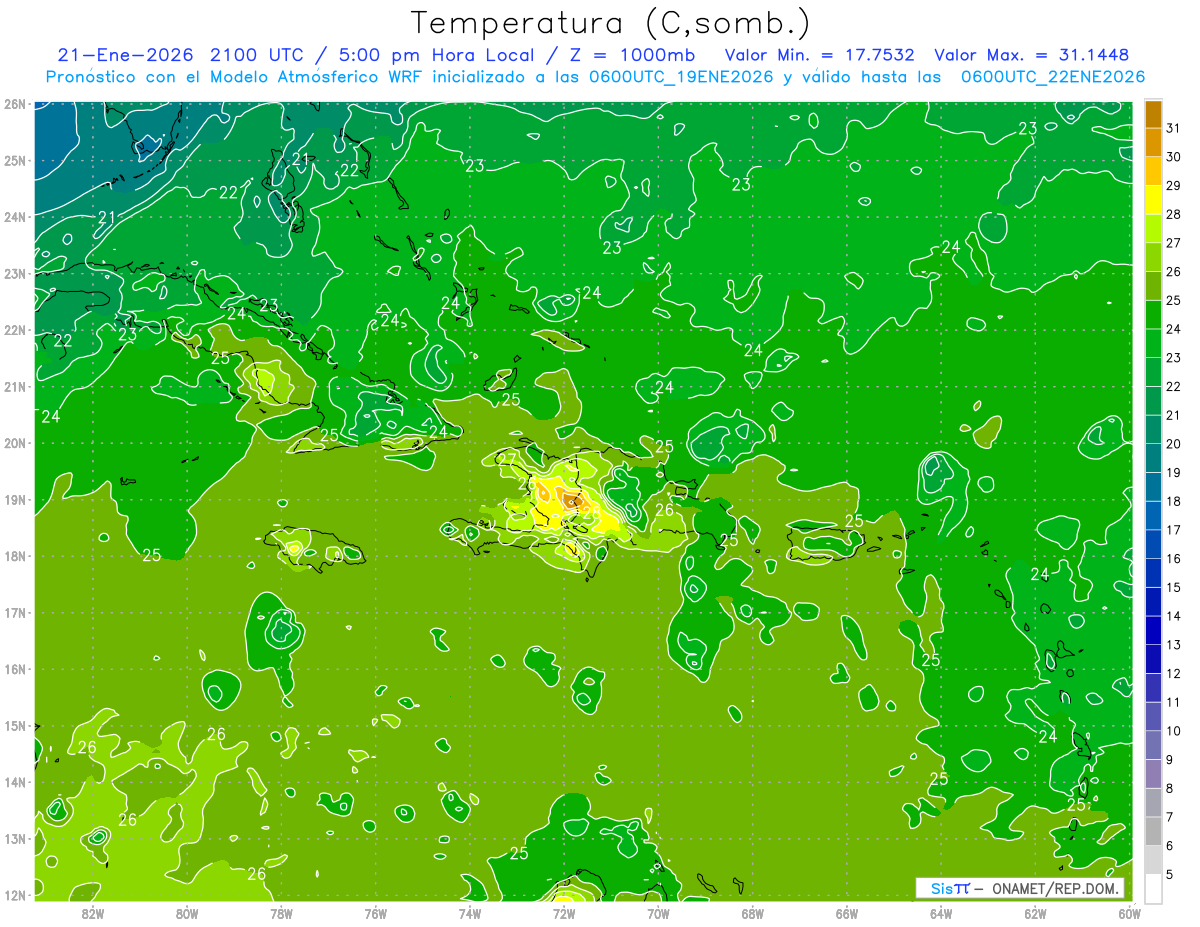Click the '72W' longitude axis label
The image size is (1200, 927).
coord(564,912)
